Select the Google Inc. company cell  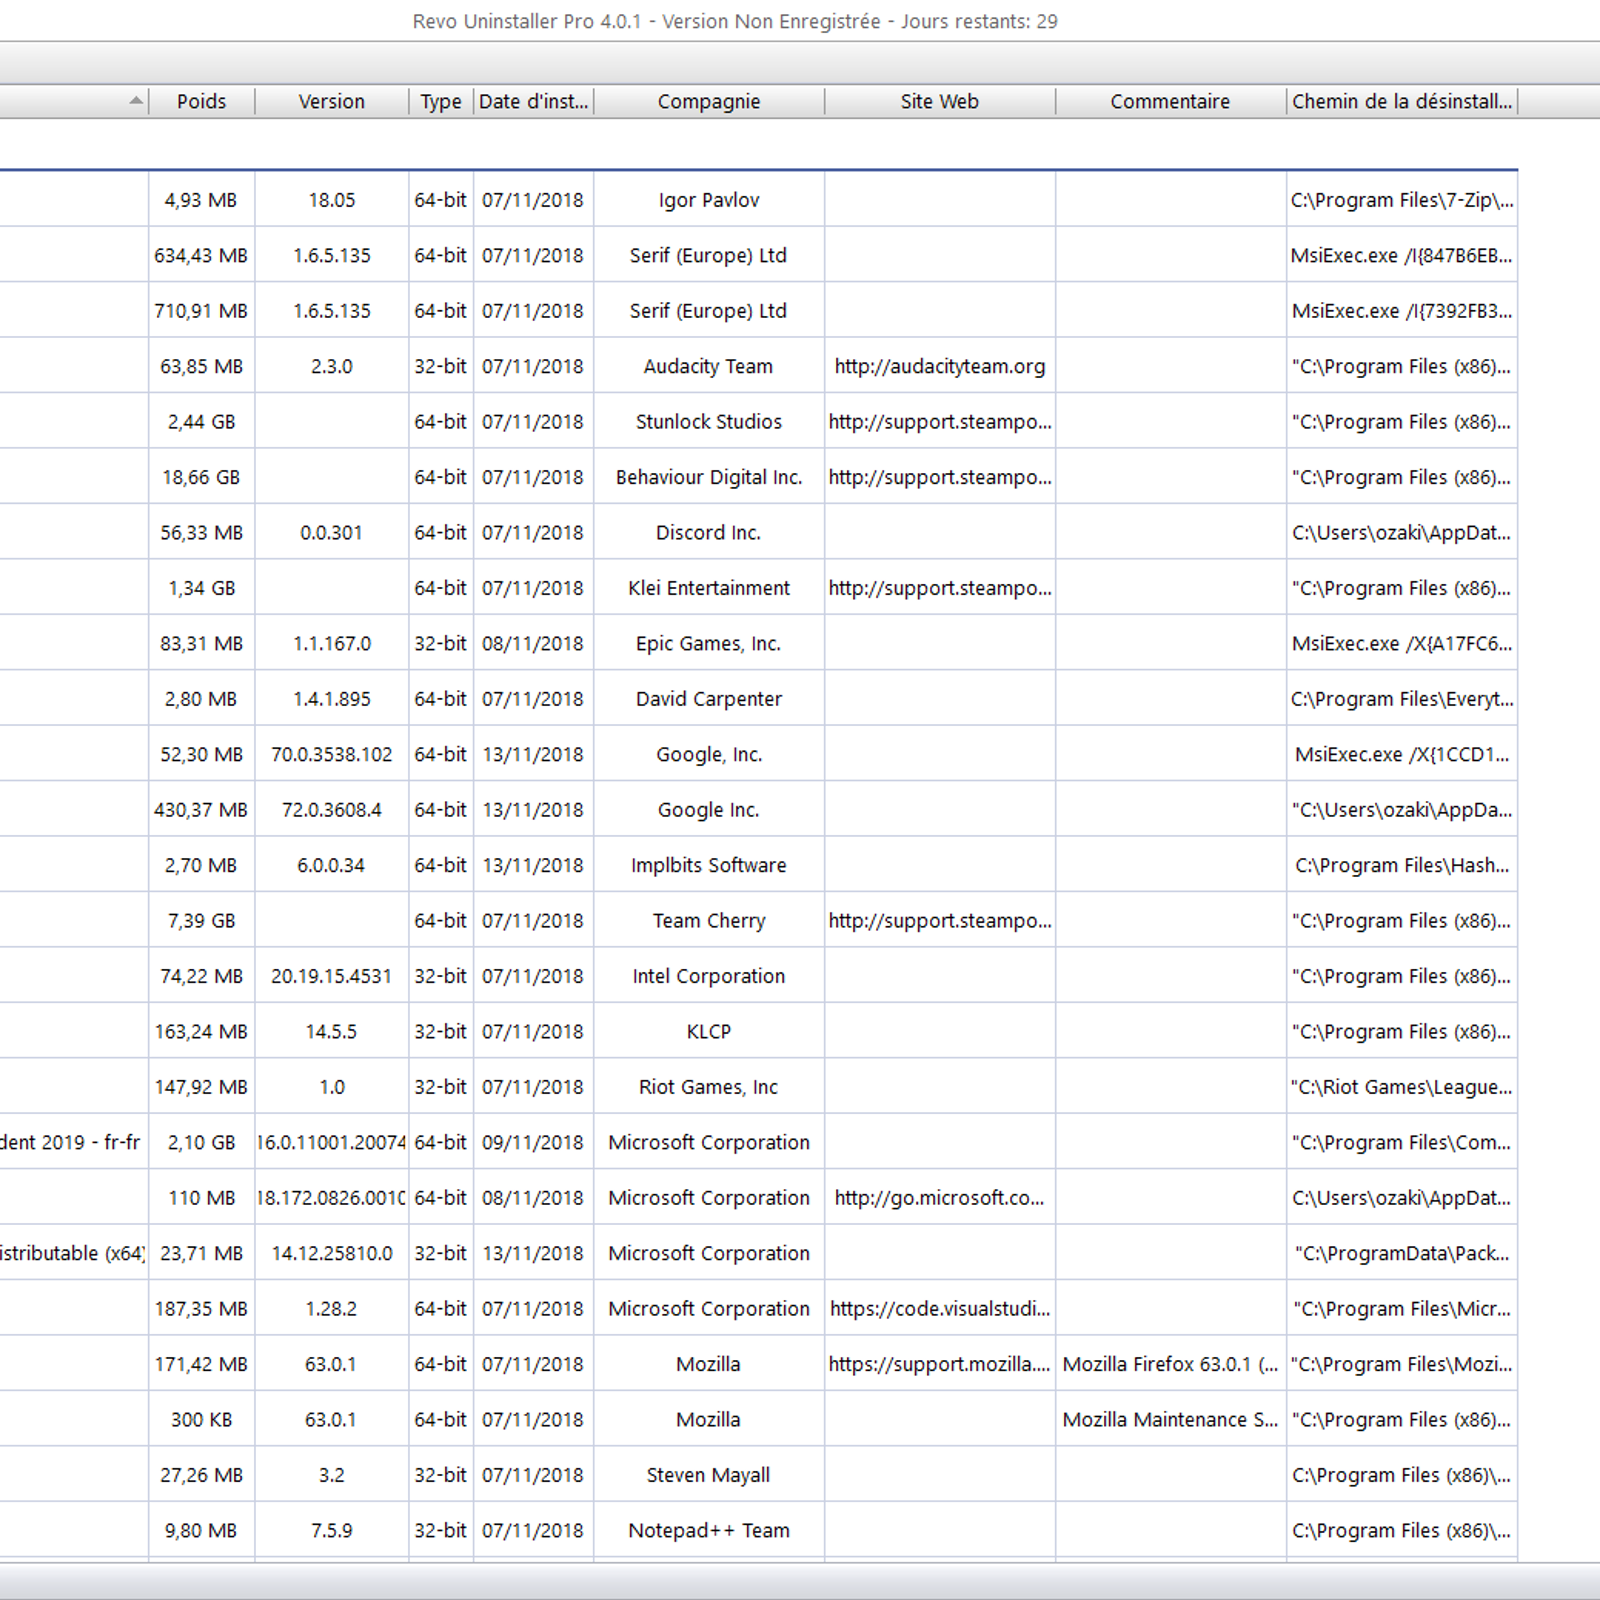[x=709, y=810]
